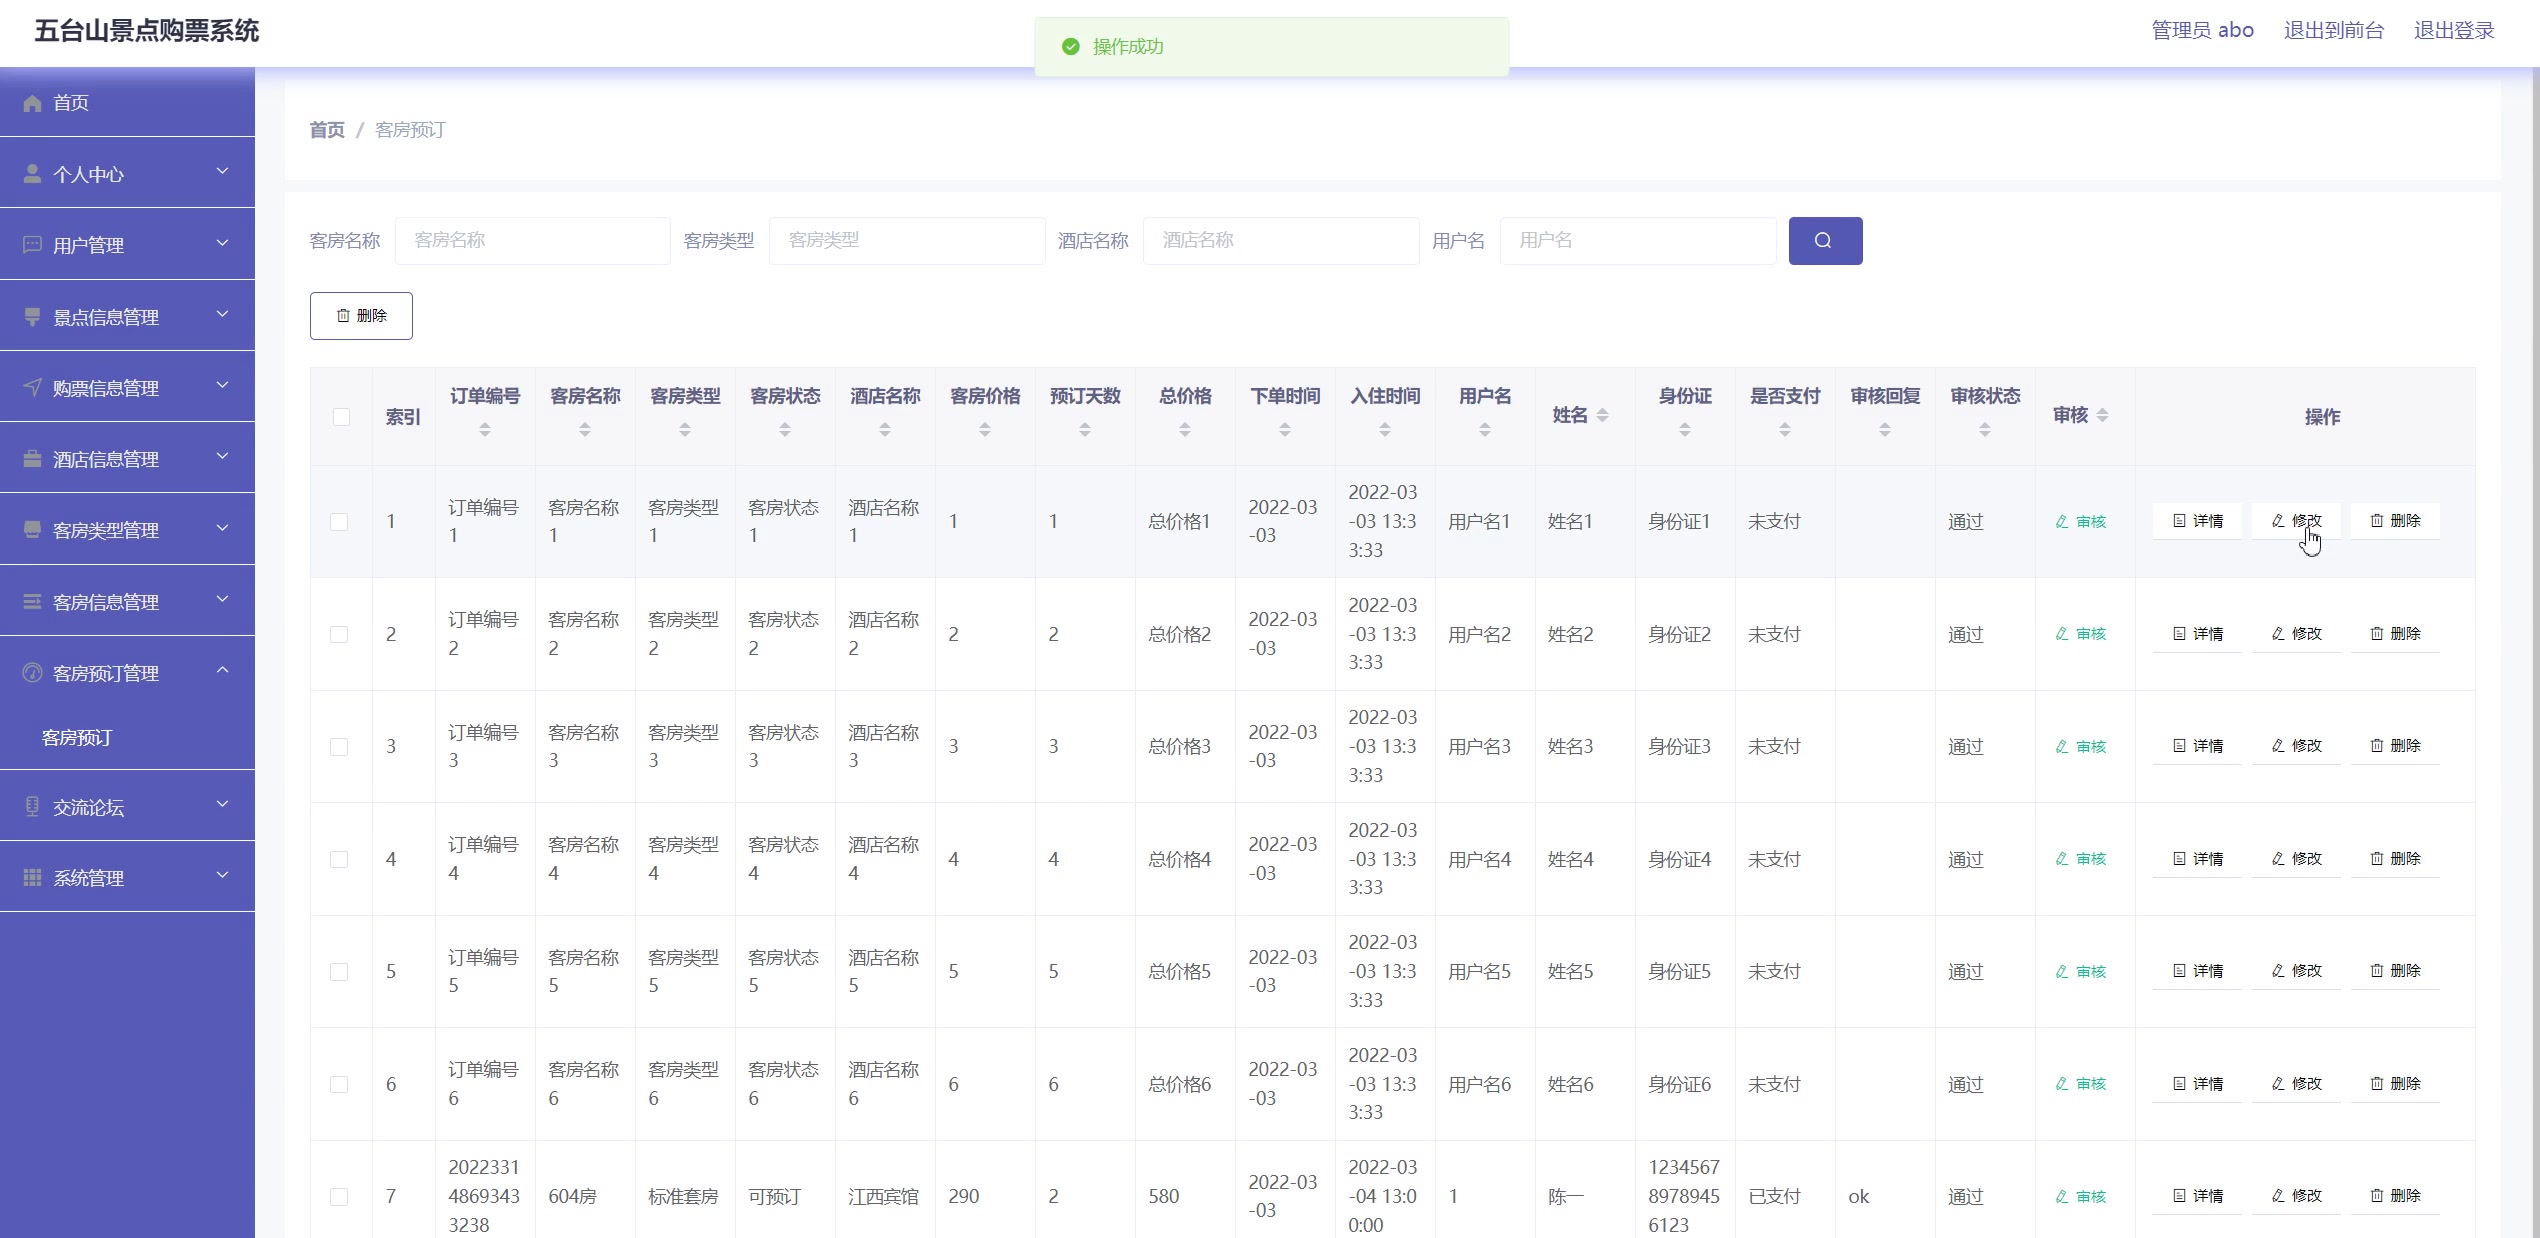Check the checkbox for row 6
The height and width of the screenshot is (1238, 2540).
click(x=339, y=1085)
